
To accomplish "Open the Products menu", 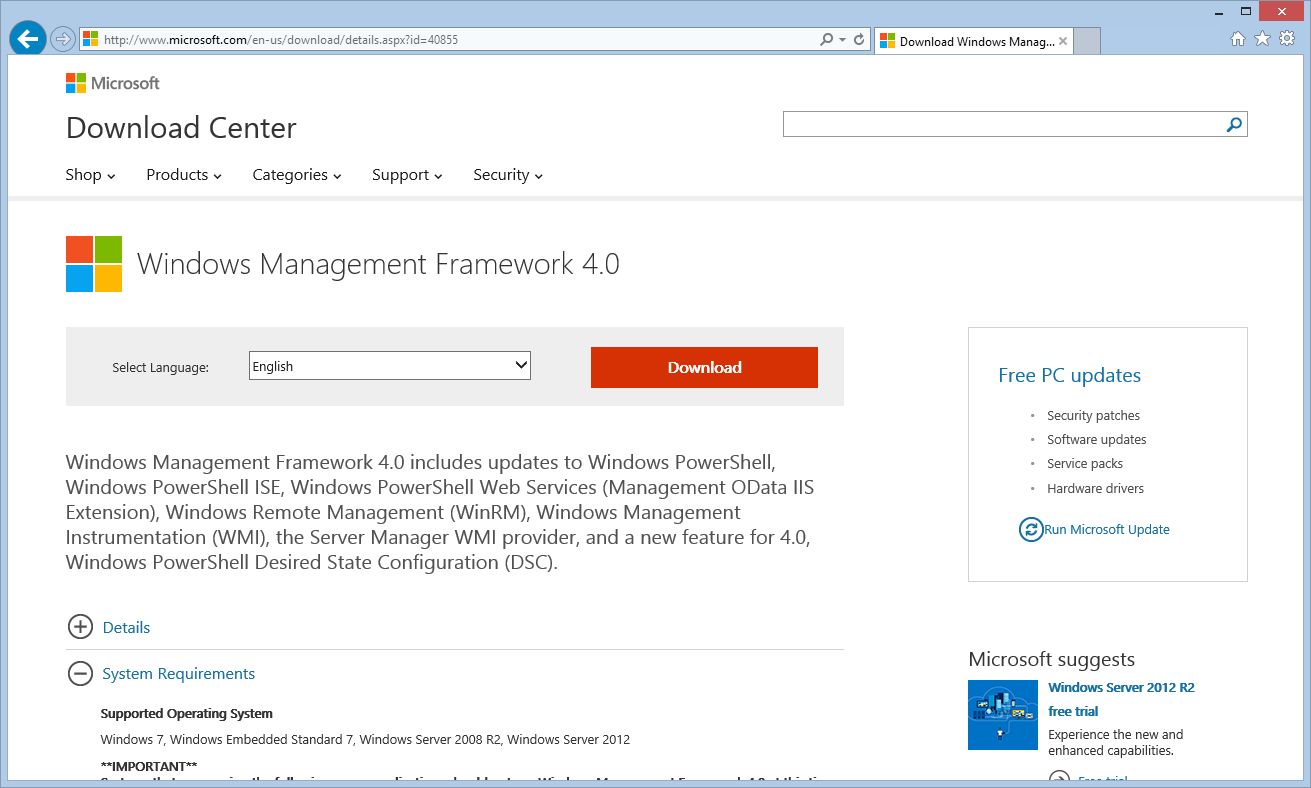I will click(184, 175).
